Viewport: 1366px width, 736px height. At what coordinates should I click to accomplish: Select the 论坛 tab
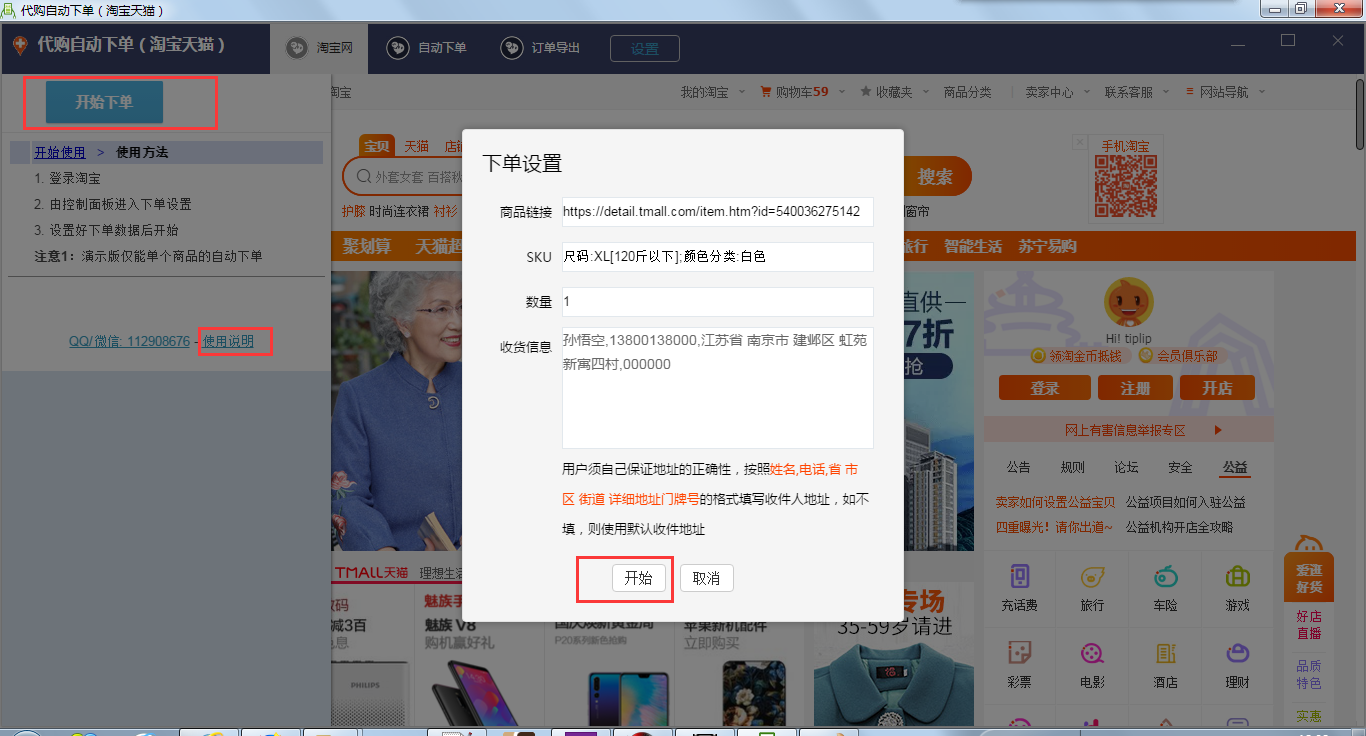[1126, 467]
